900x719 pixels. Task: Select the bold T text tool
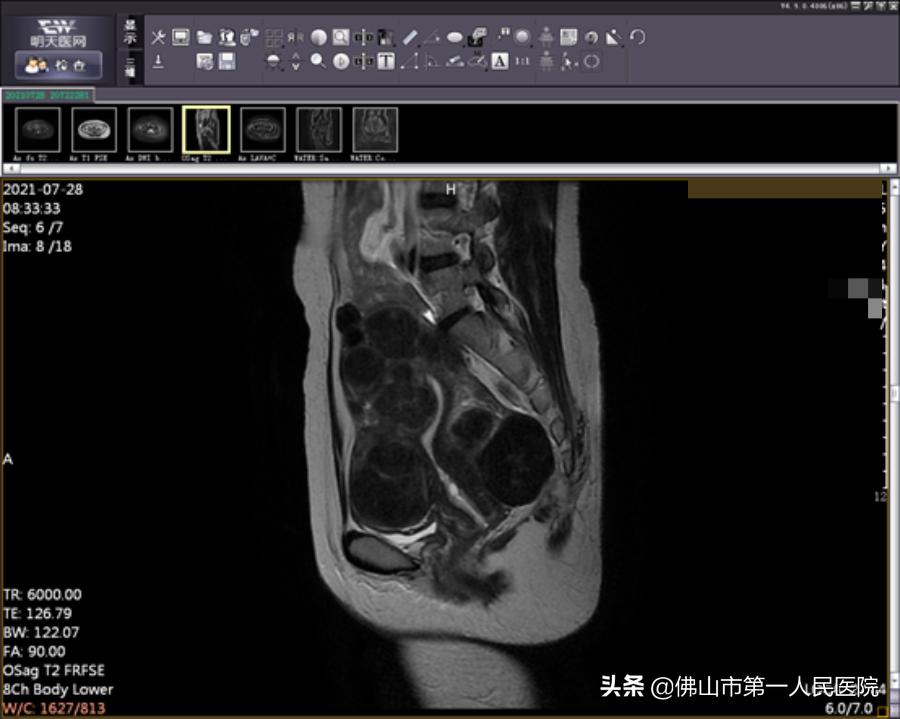[x=386, y=61]
